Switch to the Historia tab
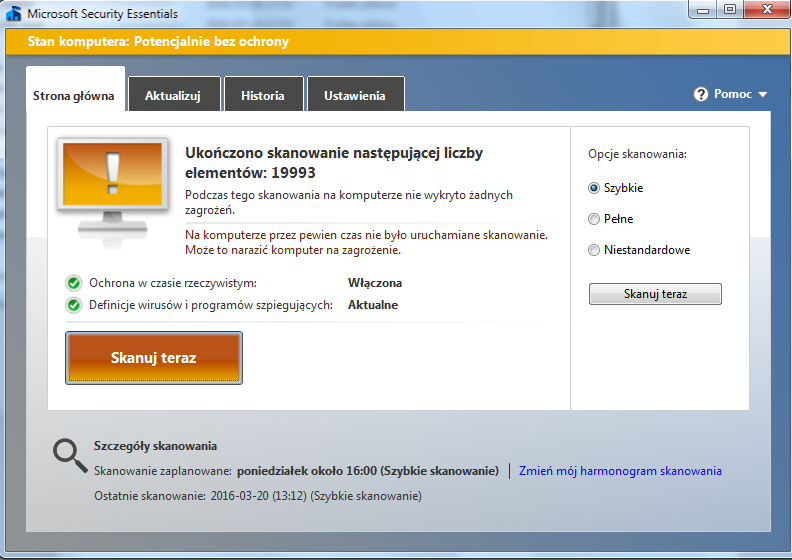The height and width of the screenshot is (560, 792). (263, 95)
